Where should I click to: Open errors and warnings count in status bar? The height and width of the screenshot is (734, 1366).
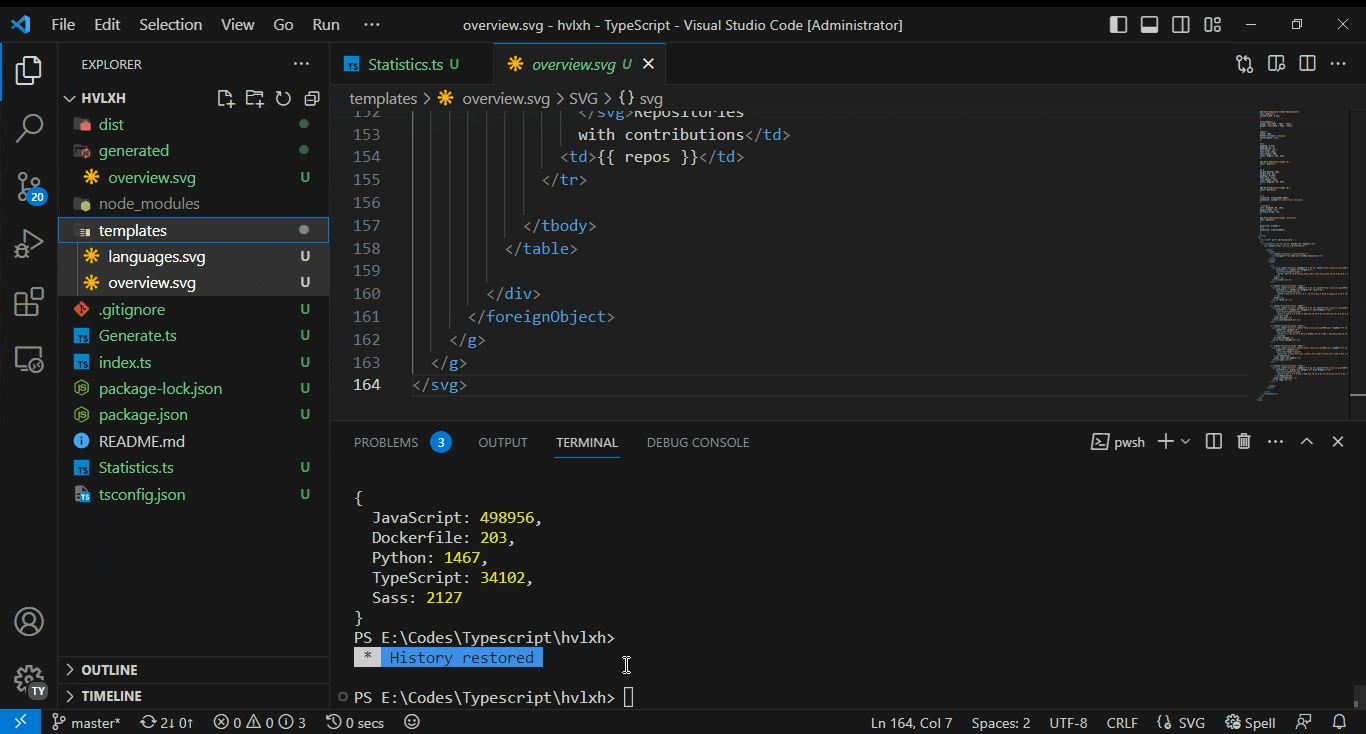coord(260,722)
